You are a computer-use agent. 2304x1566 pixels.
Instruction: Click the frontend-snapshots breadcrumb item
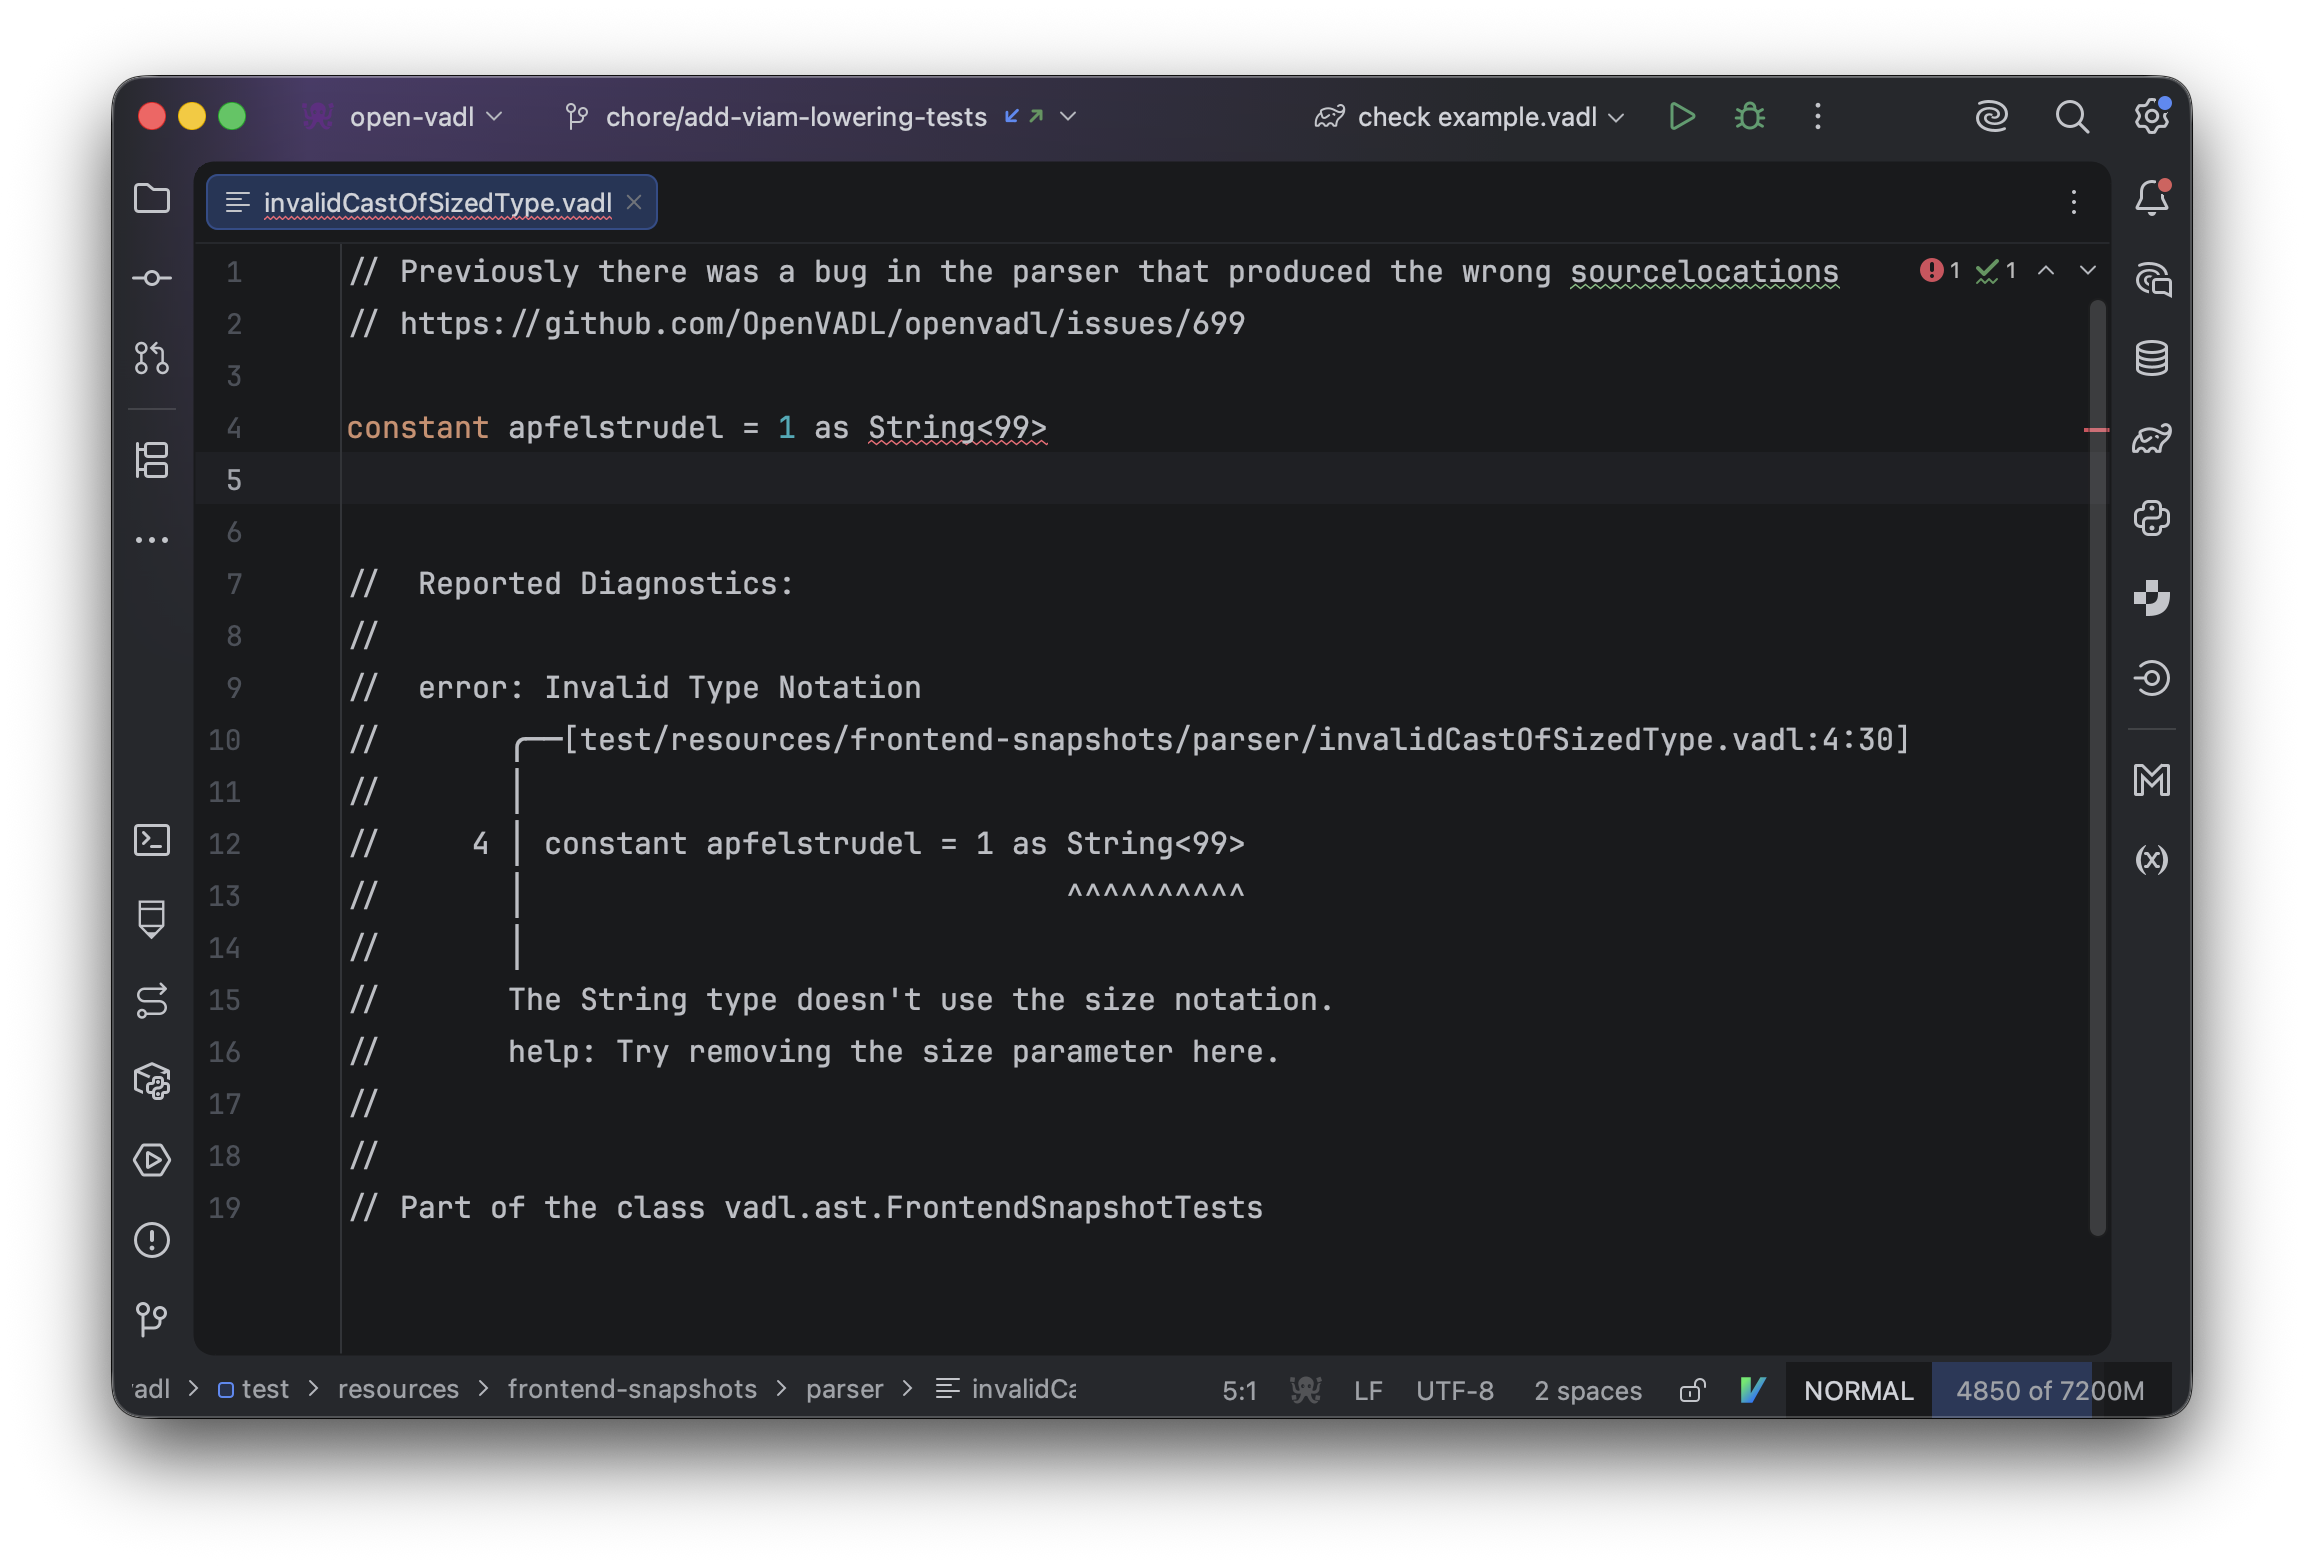tap(632, 1389)
